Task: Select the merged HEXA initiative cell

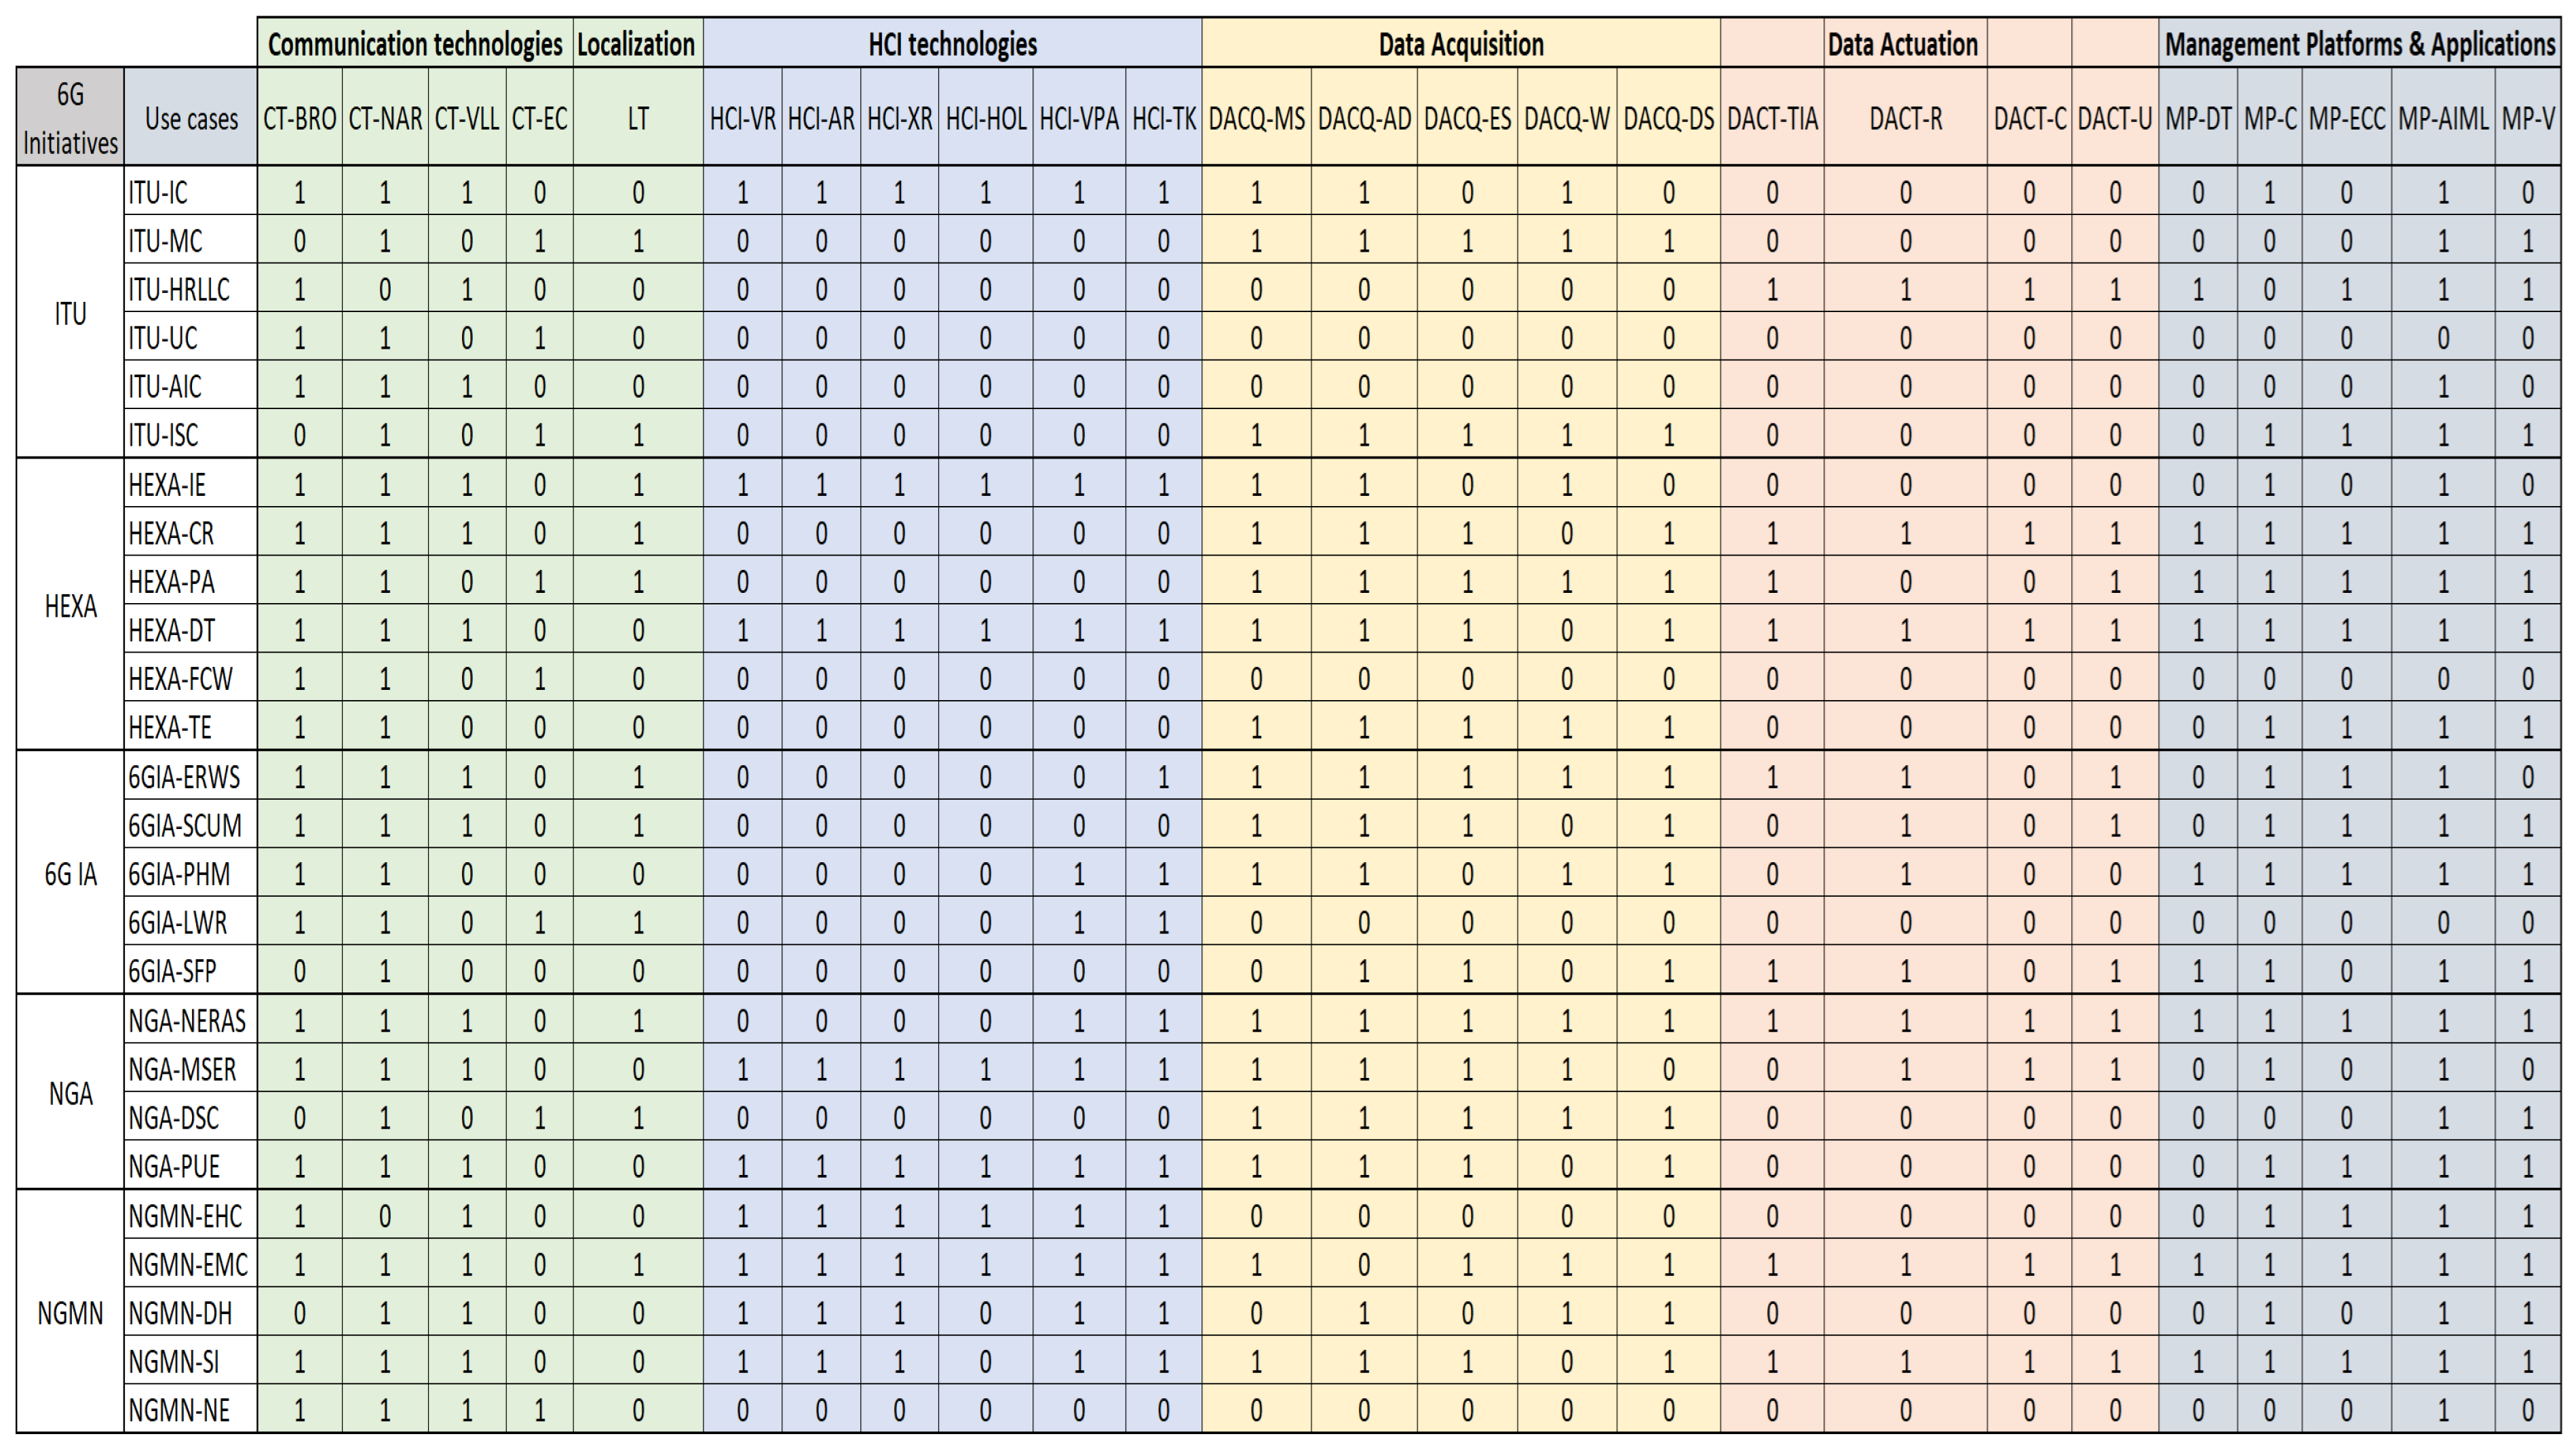Action: [x=70, y=606]
